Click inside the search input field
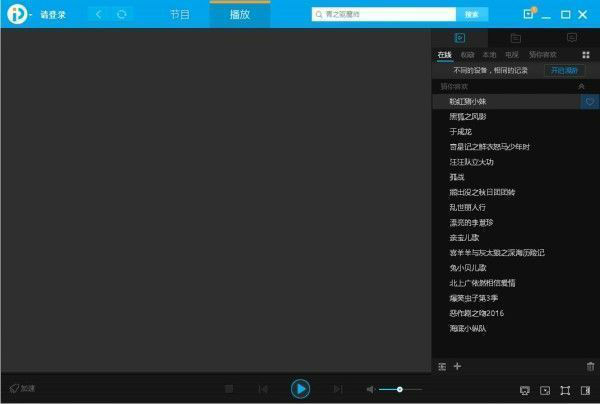The height and width of the screenshot is (404, 600). (385, 15)
